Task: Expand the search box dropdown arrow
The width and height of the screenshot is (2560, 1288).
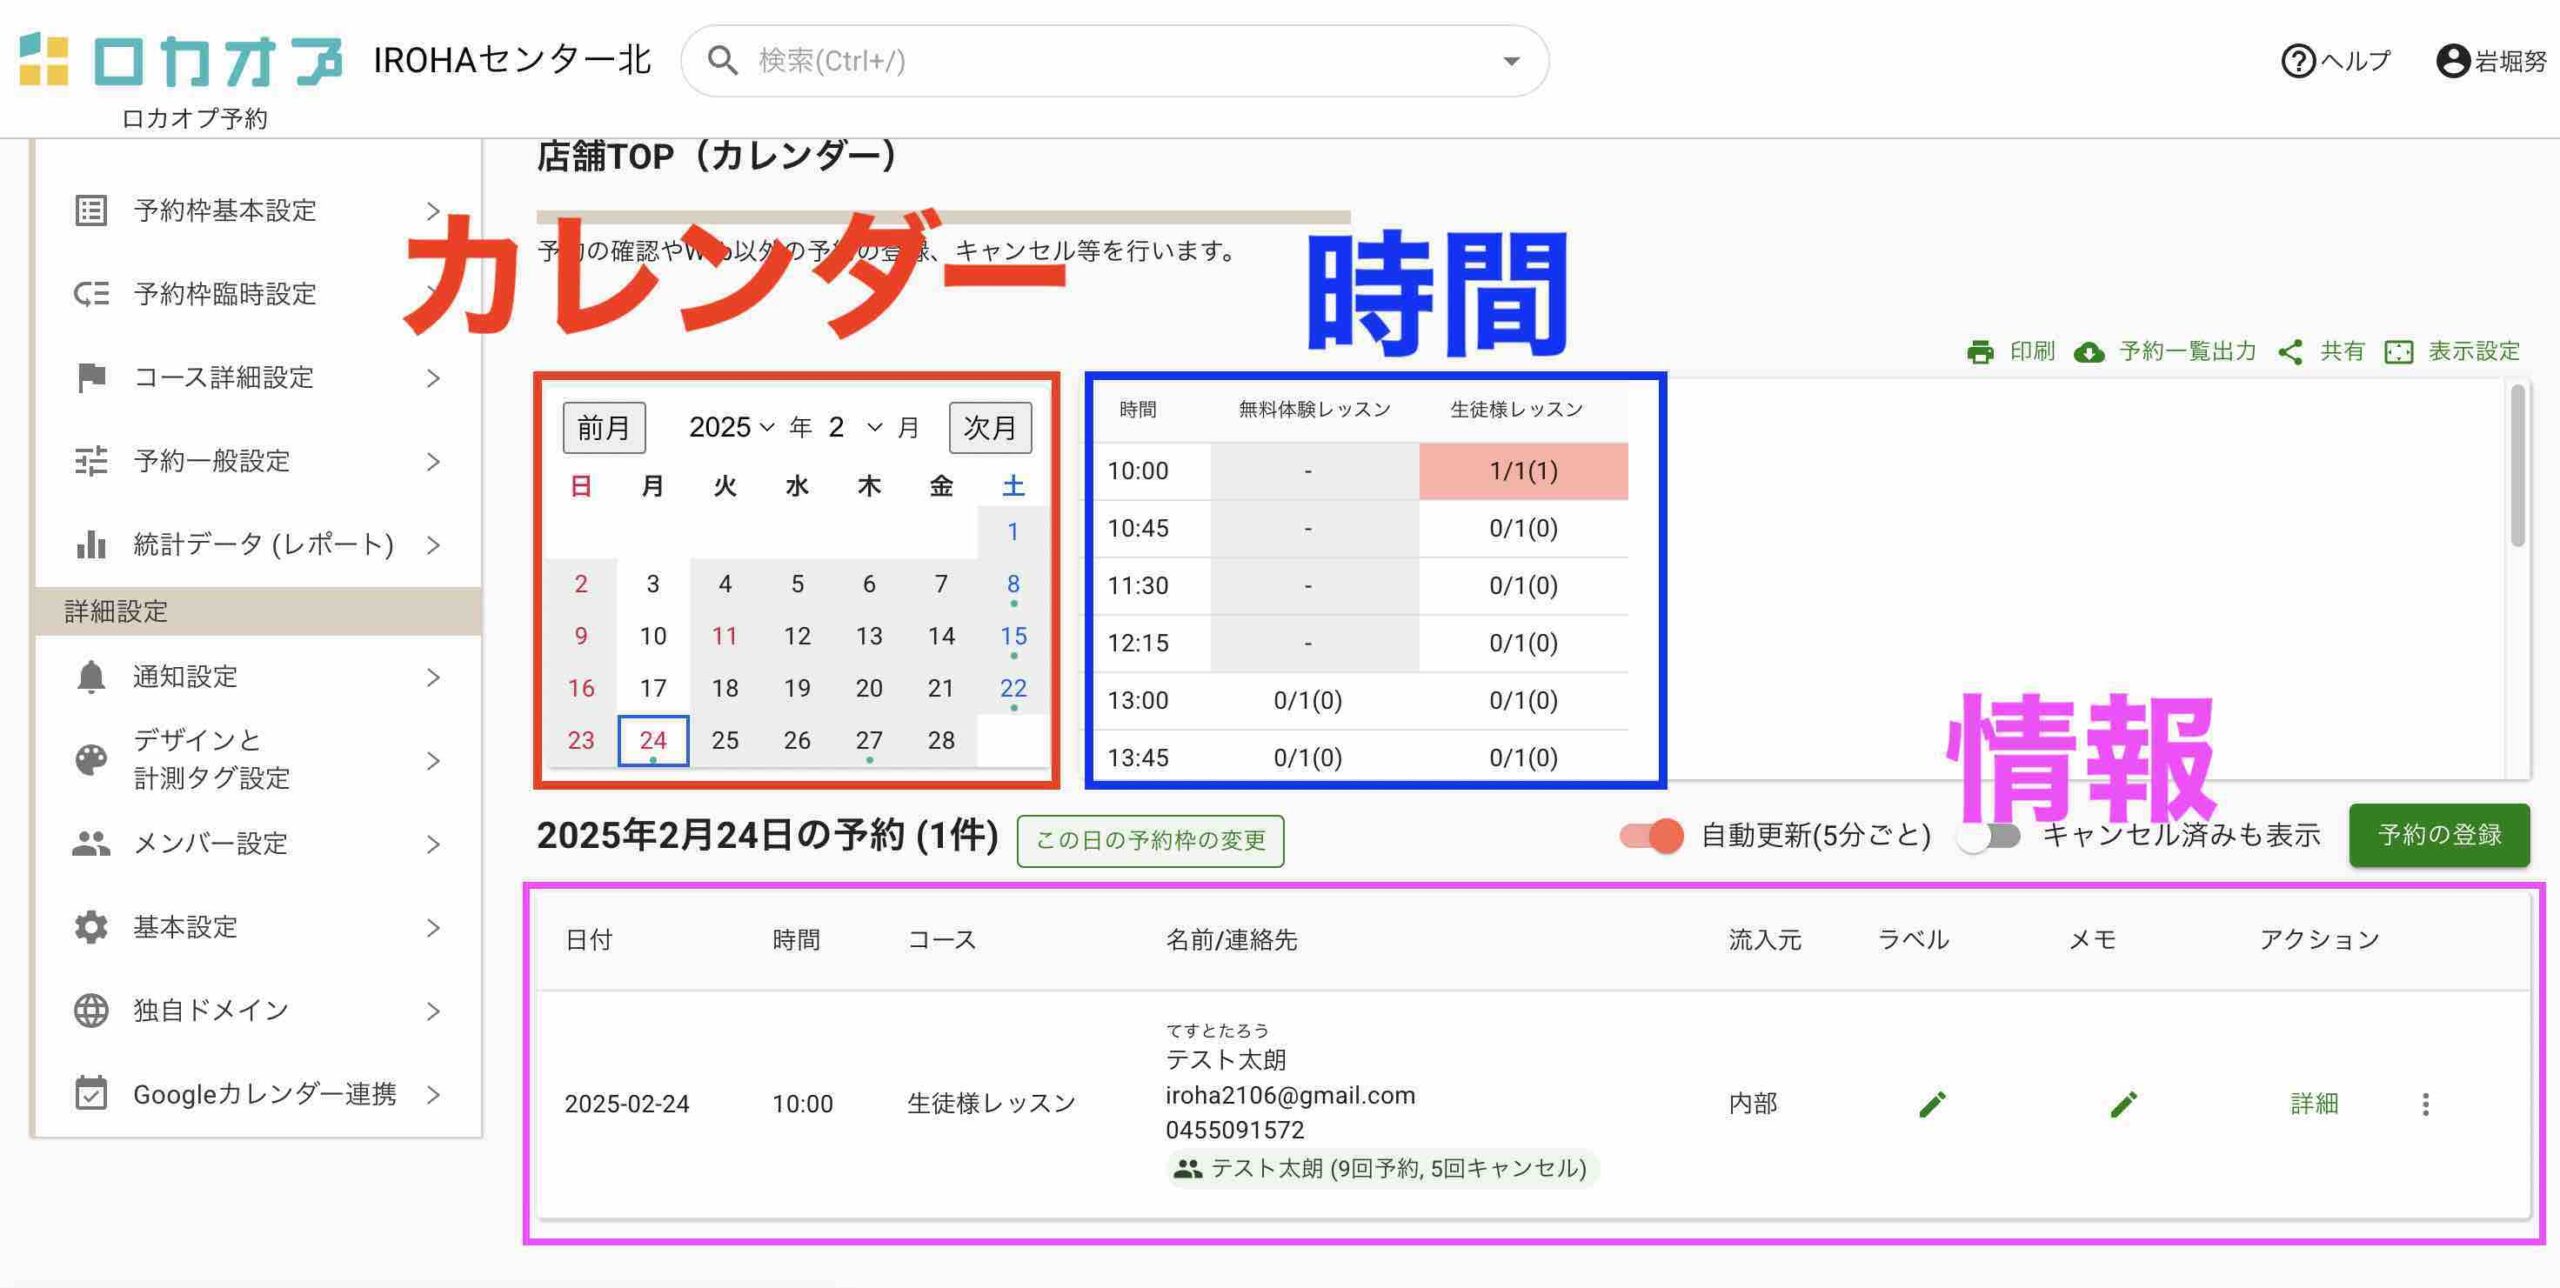Action: [1511, 61]
